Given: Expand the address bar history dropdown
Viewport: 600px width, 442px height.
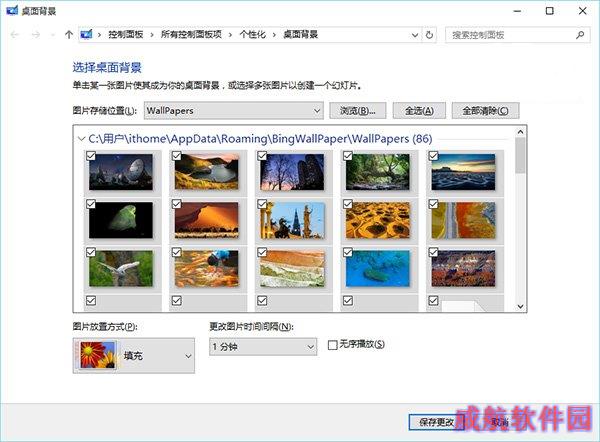Looking at the screenshot, I should coord(415,35).
